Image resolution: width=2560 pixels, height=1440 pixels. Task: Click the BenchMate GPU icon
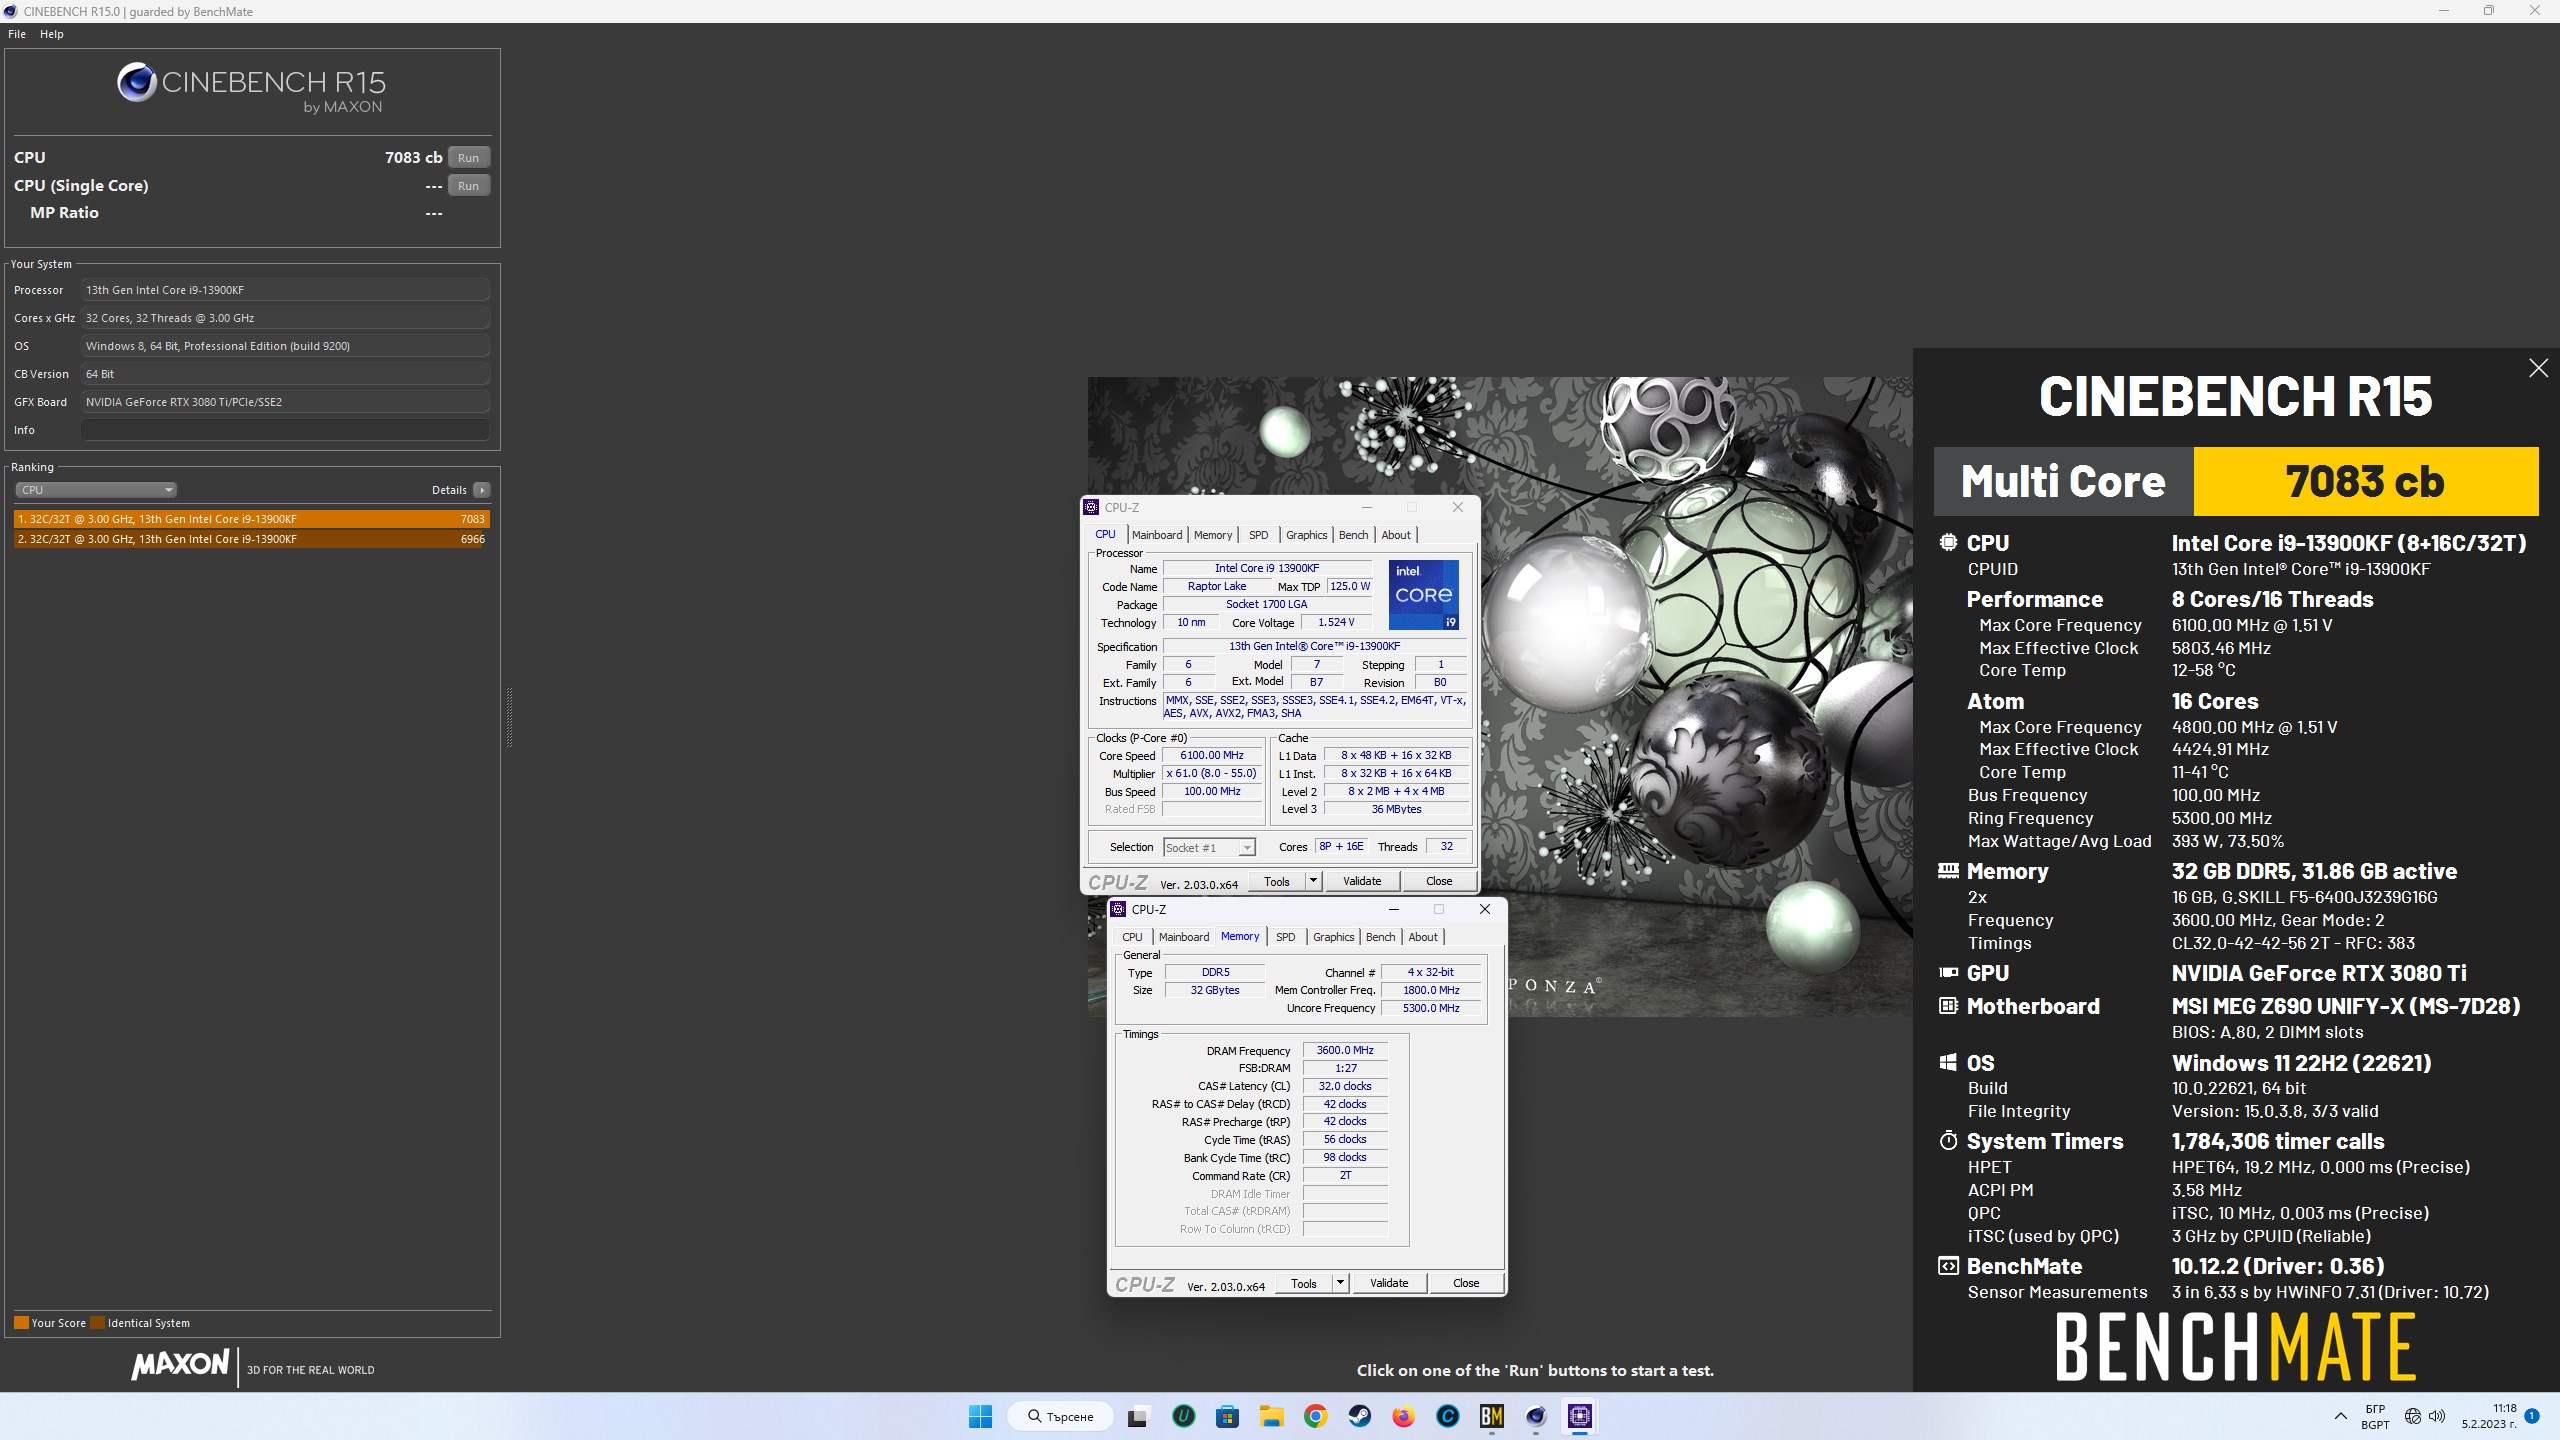(x=1948, y=973)
